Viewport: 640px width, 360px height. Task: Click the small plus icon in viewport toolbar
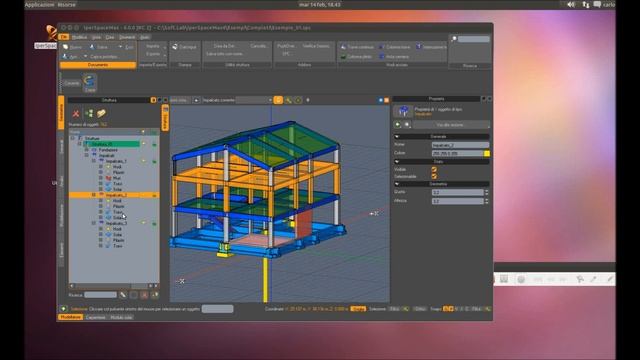308,100
